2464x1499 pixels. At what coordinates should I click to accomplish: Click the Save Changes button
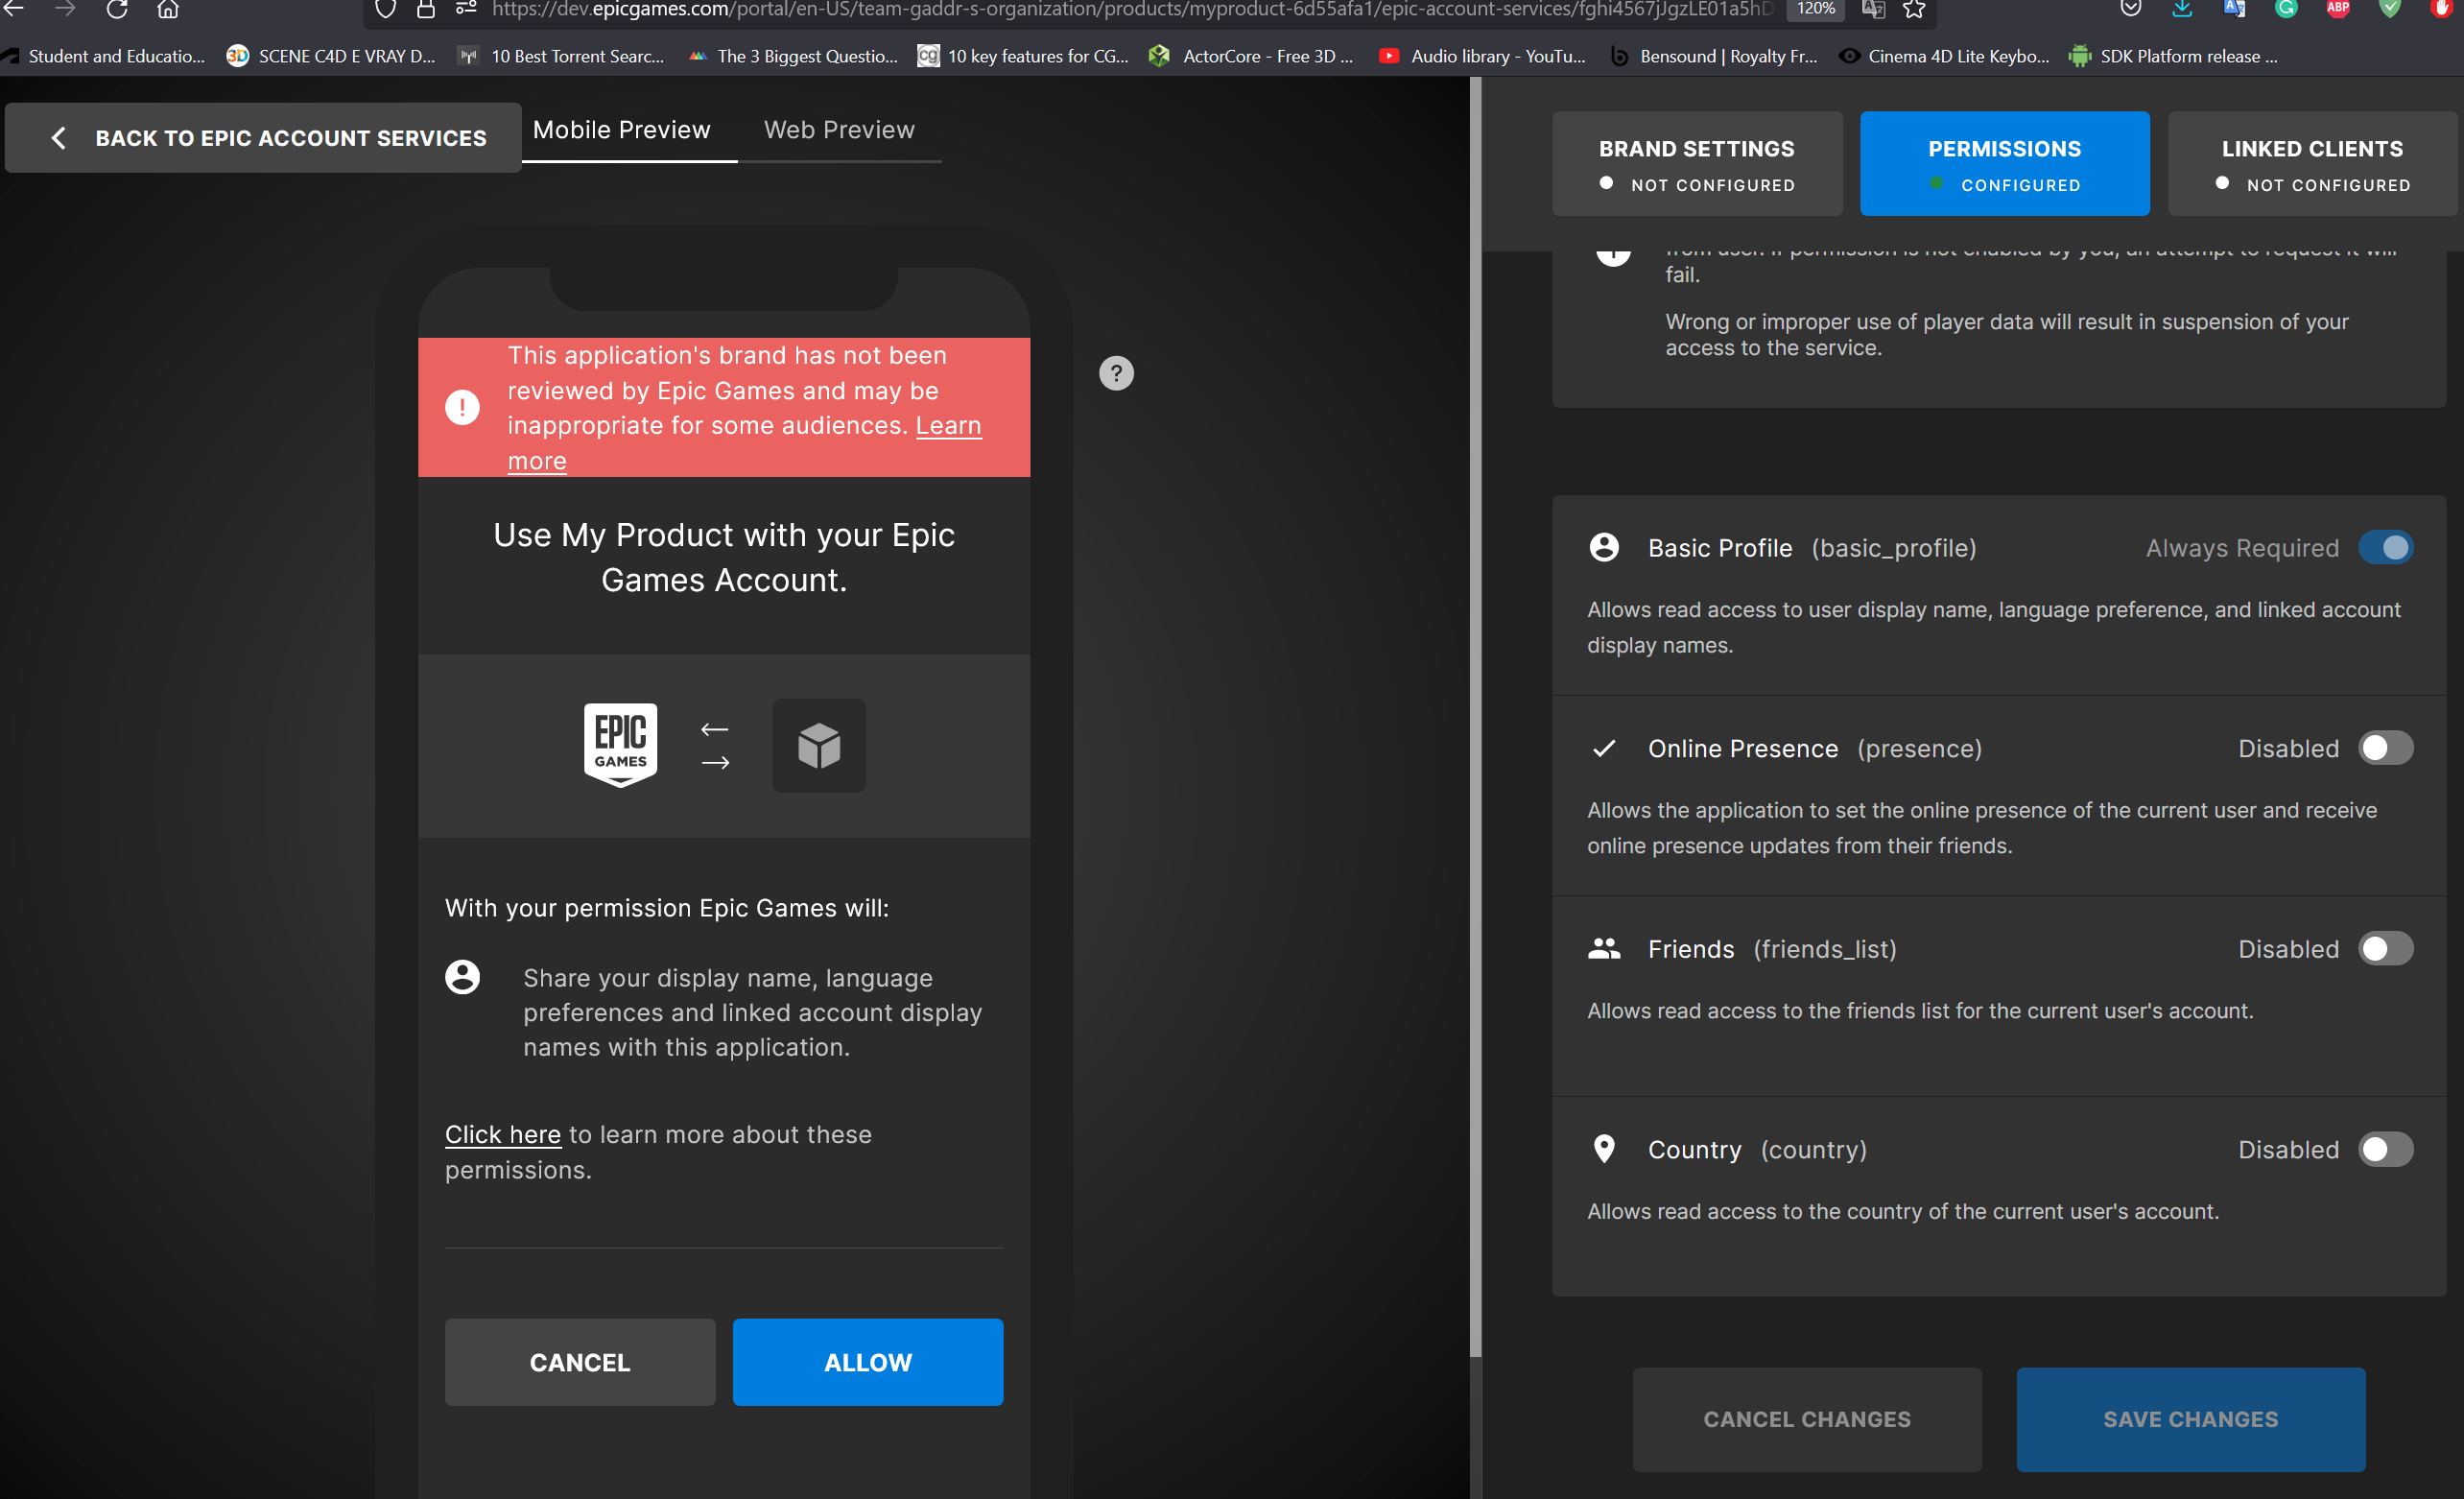pos(2190,1419)
